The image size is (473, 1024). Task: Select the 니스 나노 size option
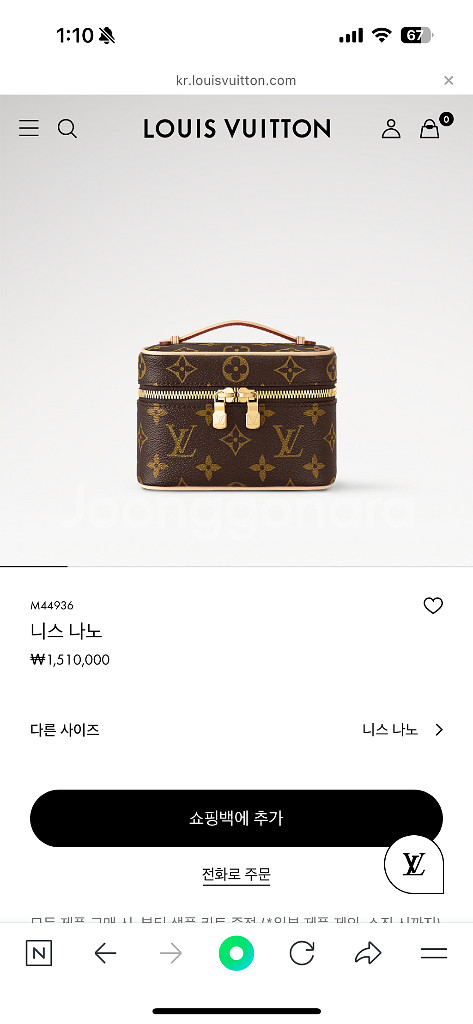point(390,730)
